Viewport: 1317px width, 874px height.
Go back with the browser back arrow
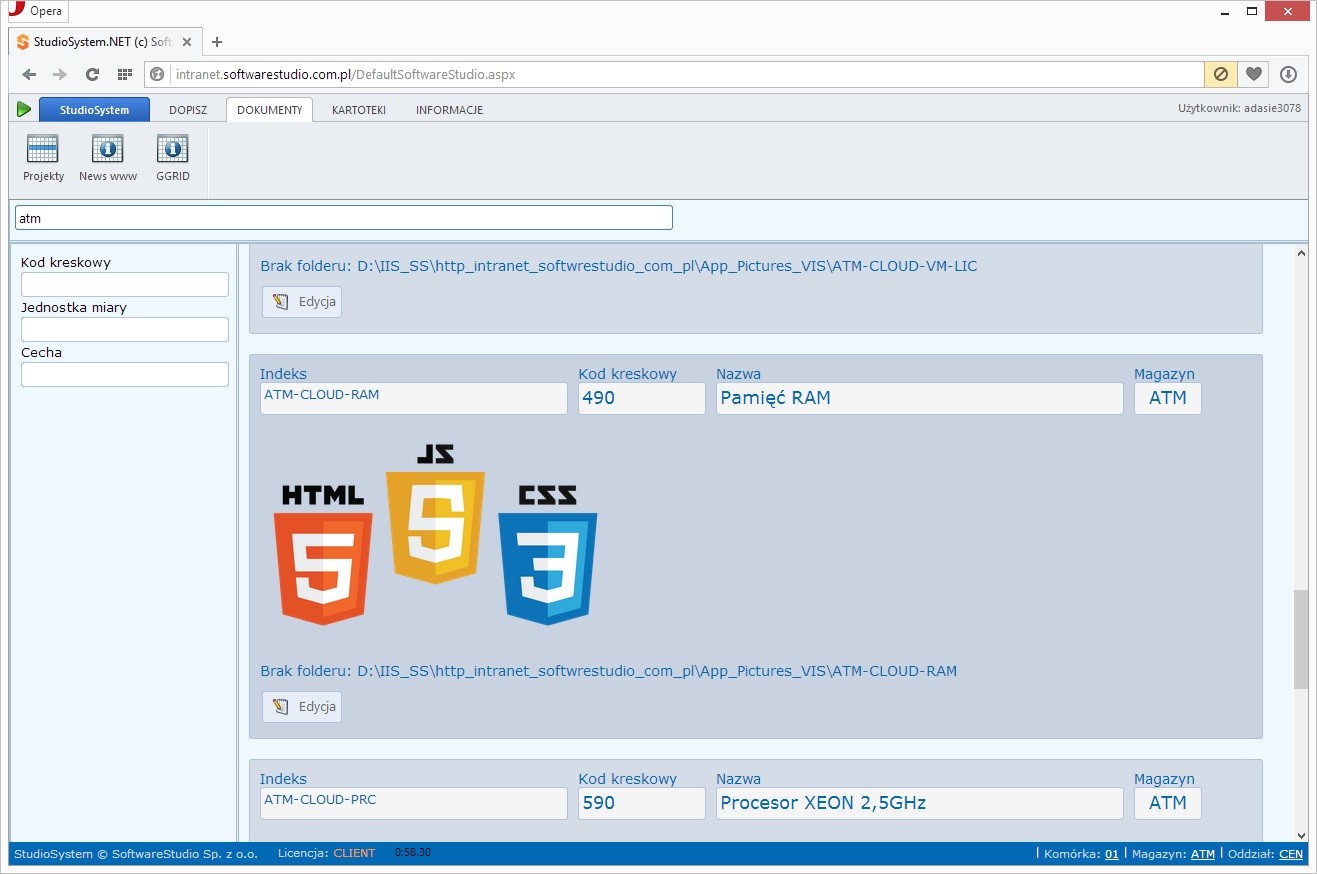(x=29, y=74)
